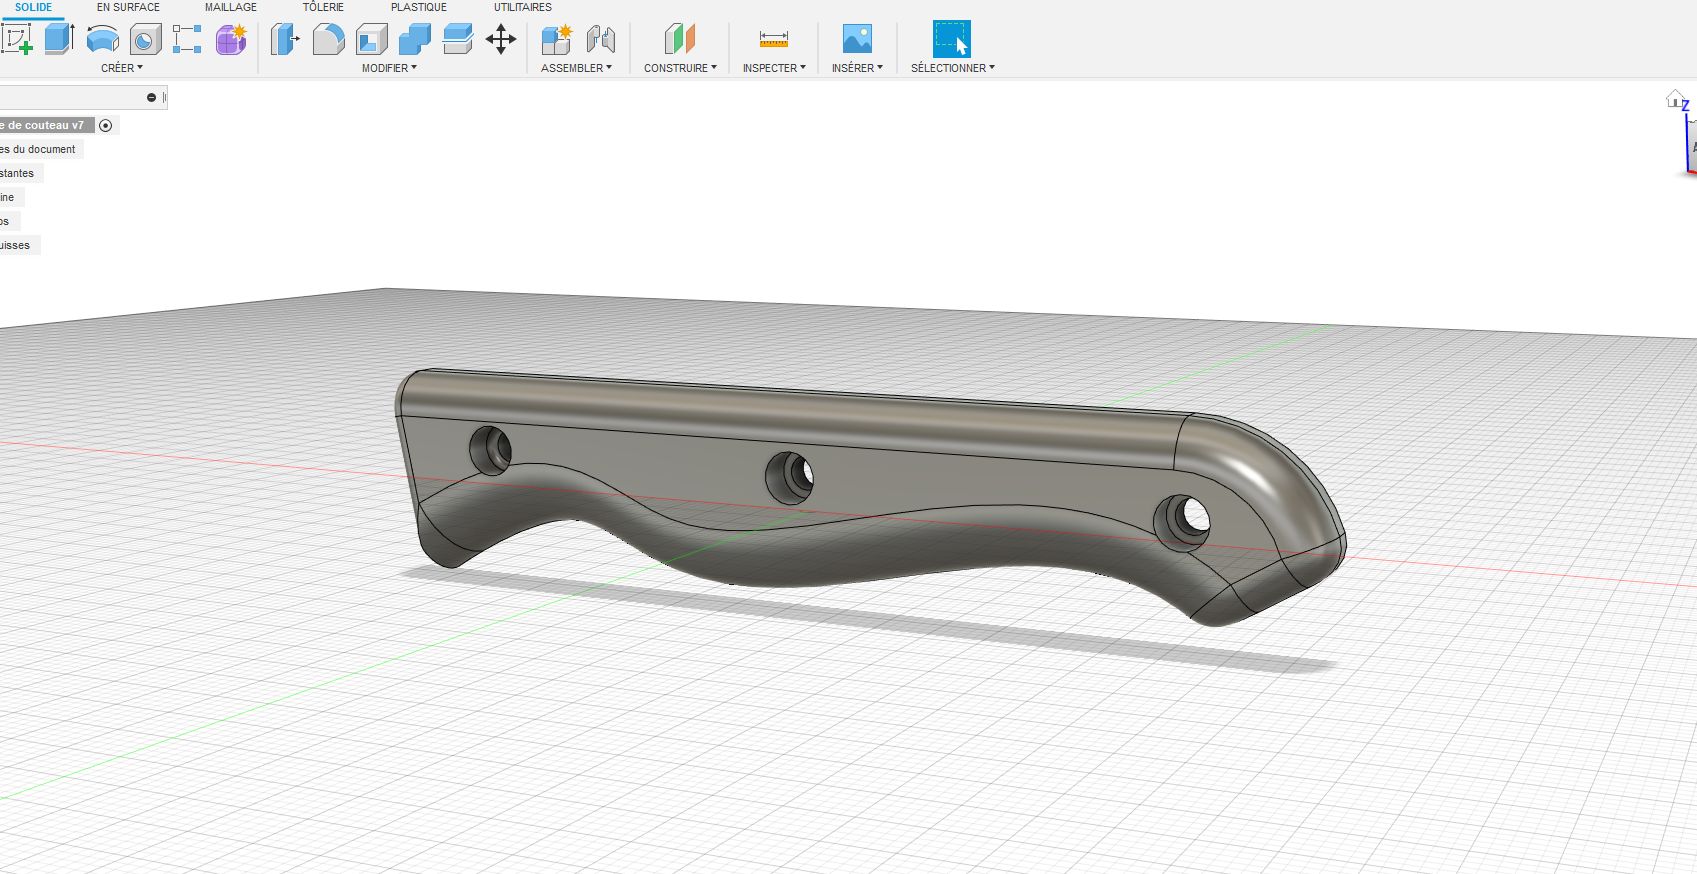Activate the Press Pull tool icon
Screen dimensions: 1697x874
coord(285,39)
